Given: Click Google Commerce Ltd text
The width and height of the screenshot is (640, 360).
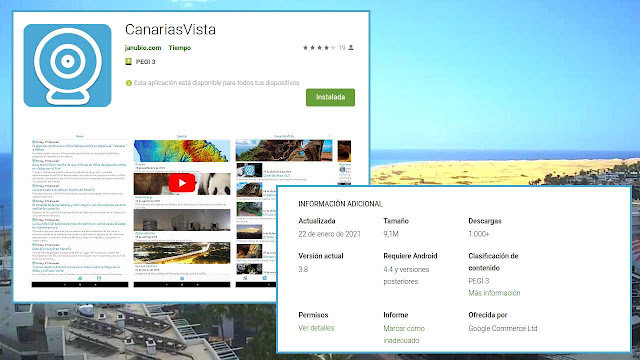Looking at the screenshot, I should pos(503,328).
